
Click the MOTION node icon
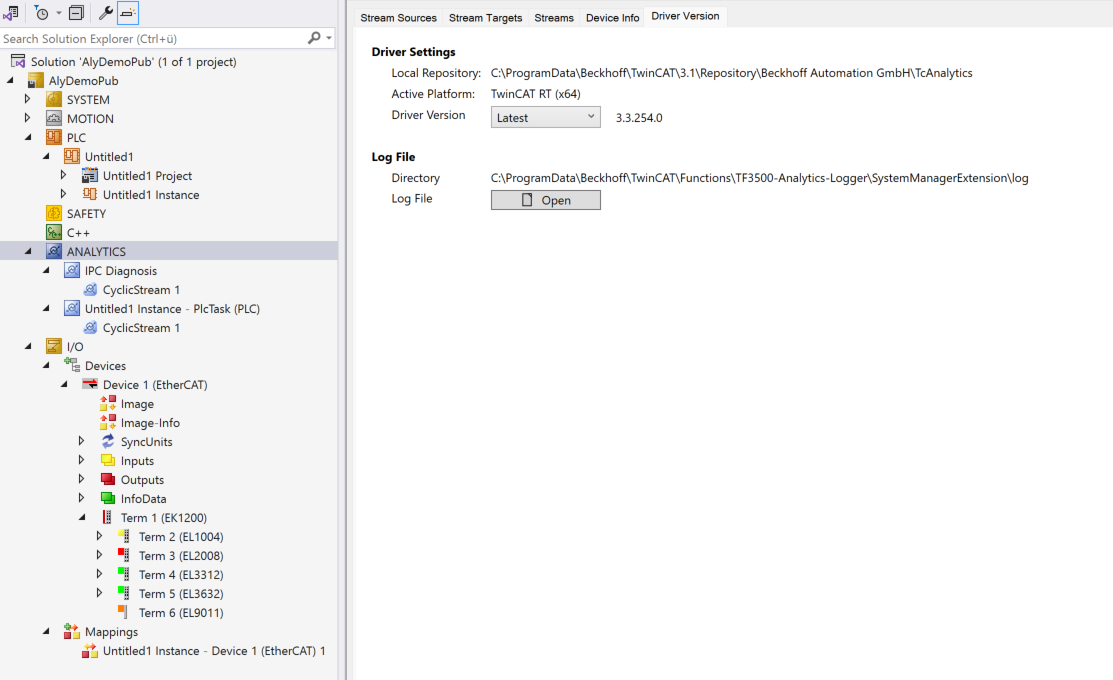[54, 119]
